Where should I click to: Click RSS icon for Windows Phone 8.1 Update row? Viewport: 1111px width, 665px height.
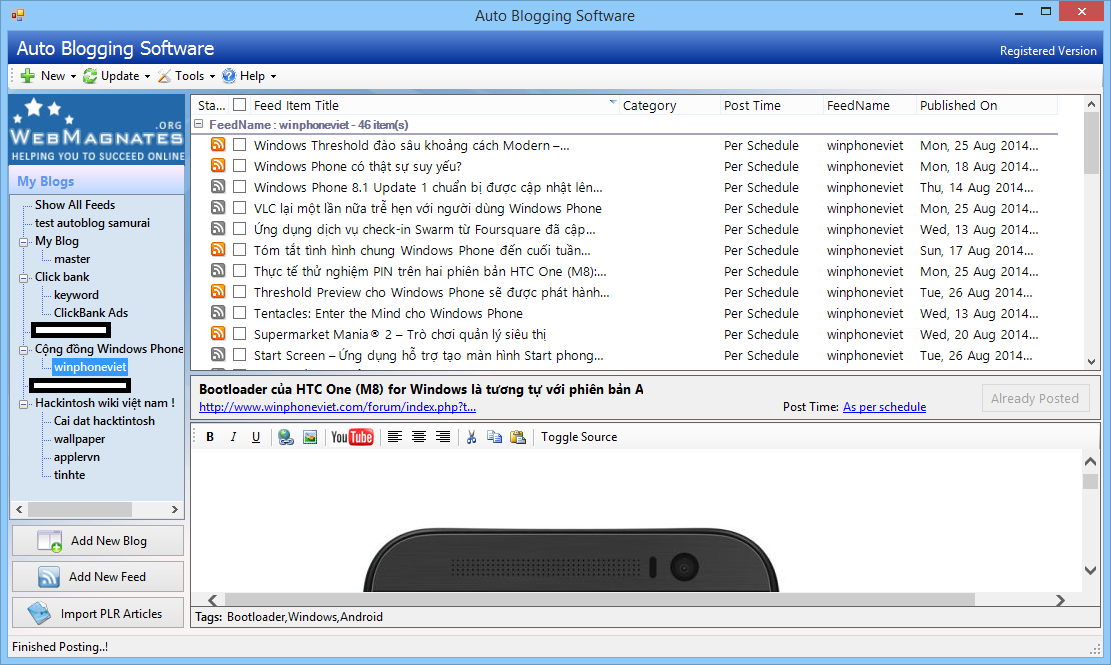pyautogui.click(x=218, y=186)
